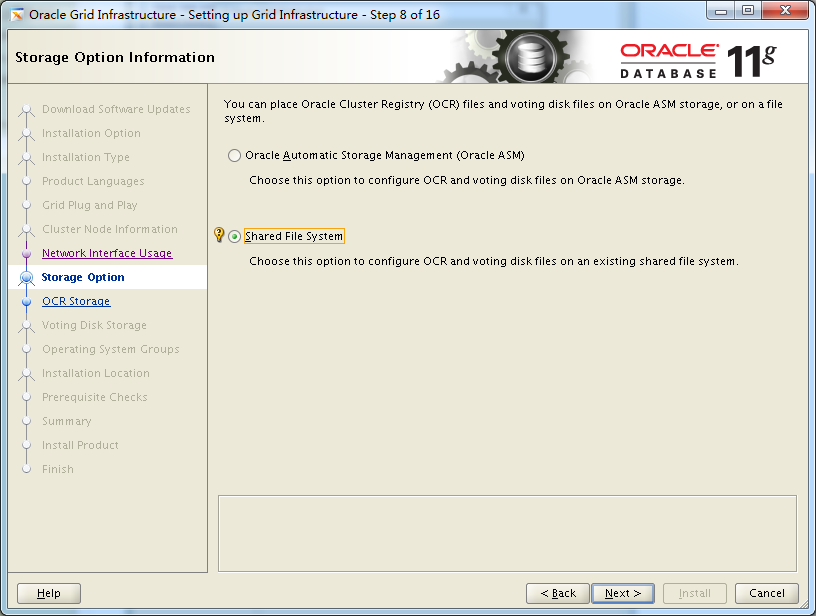Click the OCR Storage step node icon
Viewport: 816px width, 616px height.
27,302
